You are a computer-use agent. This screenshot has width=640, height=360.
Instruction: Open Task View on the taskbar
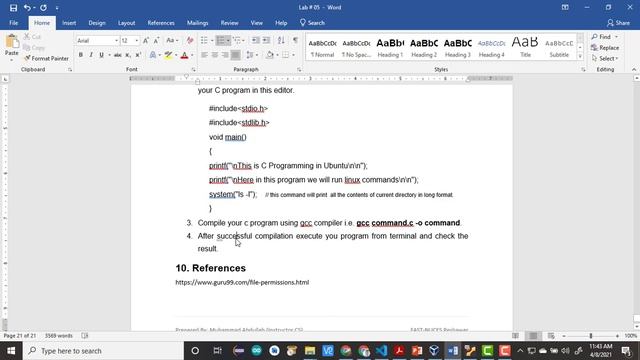coord(218,351)
